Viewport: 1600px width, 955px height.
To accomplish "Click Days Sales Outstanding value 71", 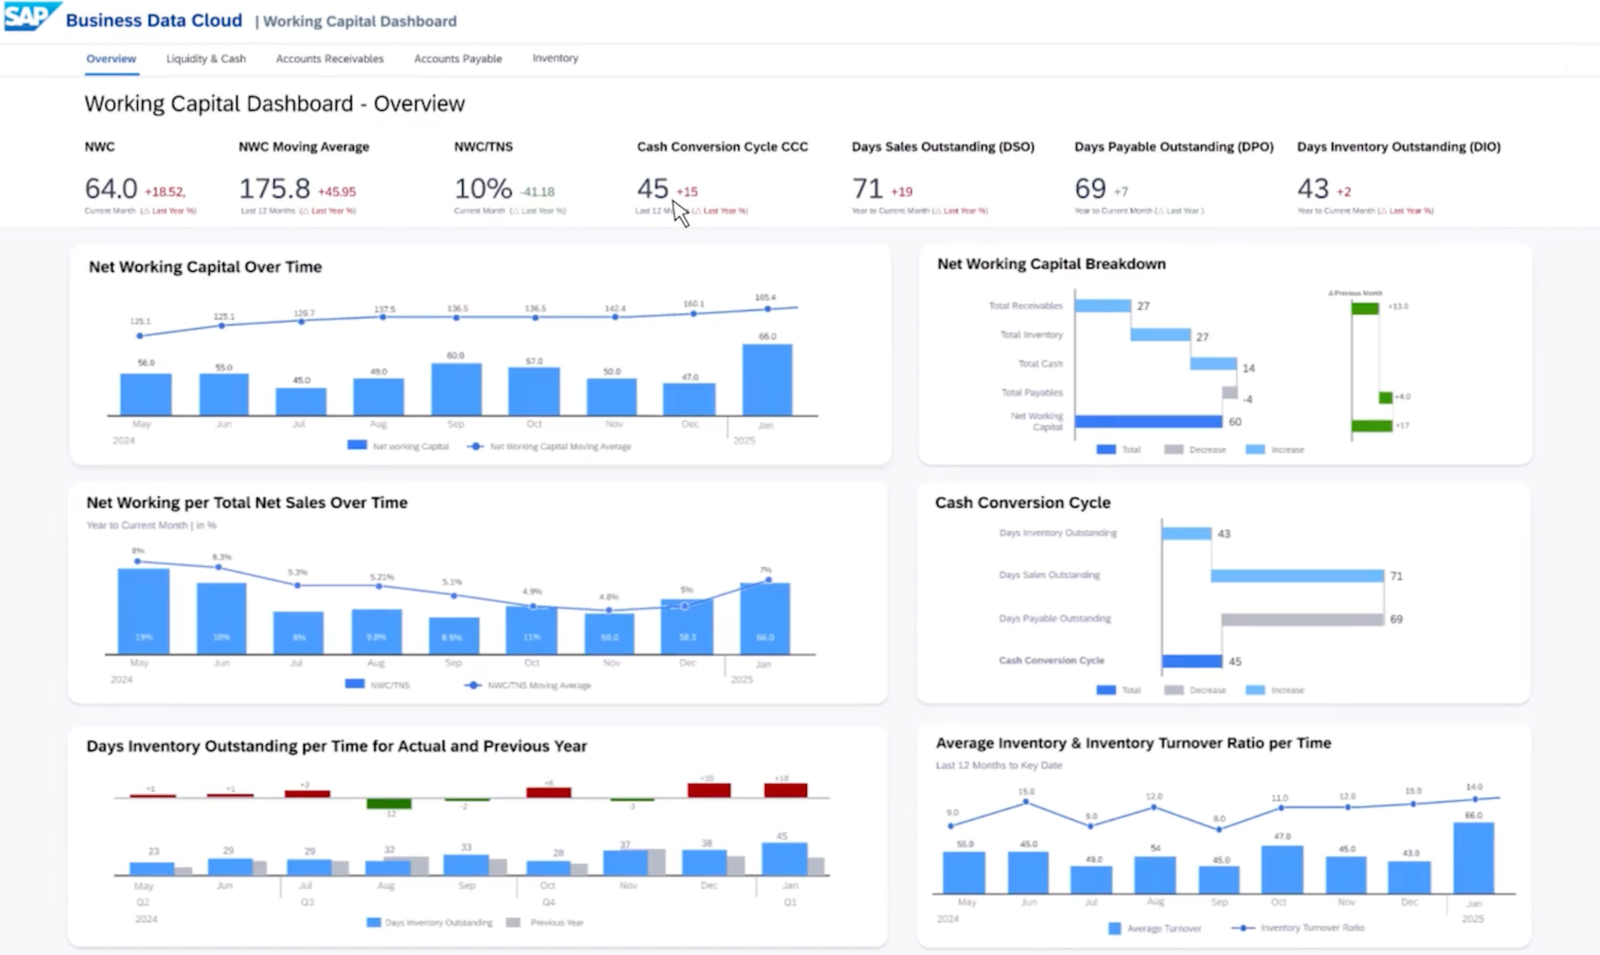I will pos(867,188).
